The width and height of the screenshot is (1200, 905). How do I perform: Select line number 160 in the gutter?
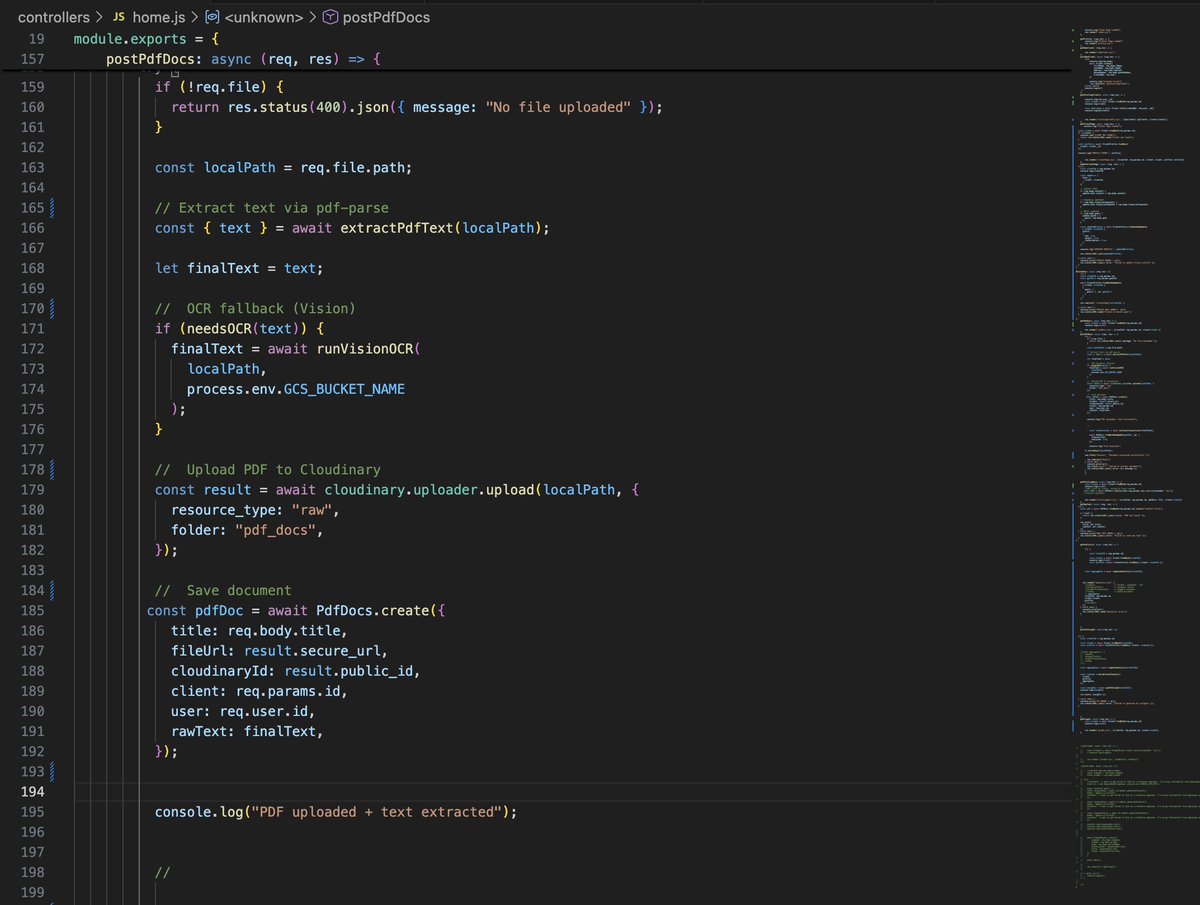click(x=32, y=107)
